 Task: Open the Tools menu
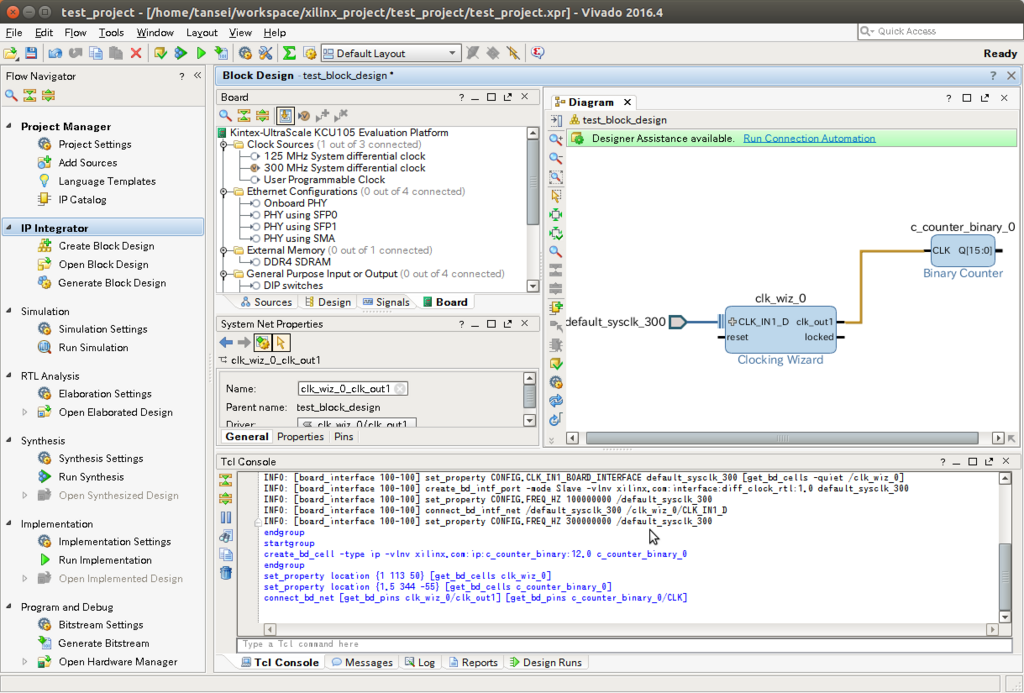(111, 33)
